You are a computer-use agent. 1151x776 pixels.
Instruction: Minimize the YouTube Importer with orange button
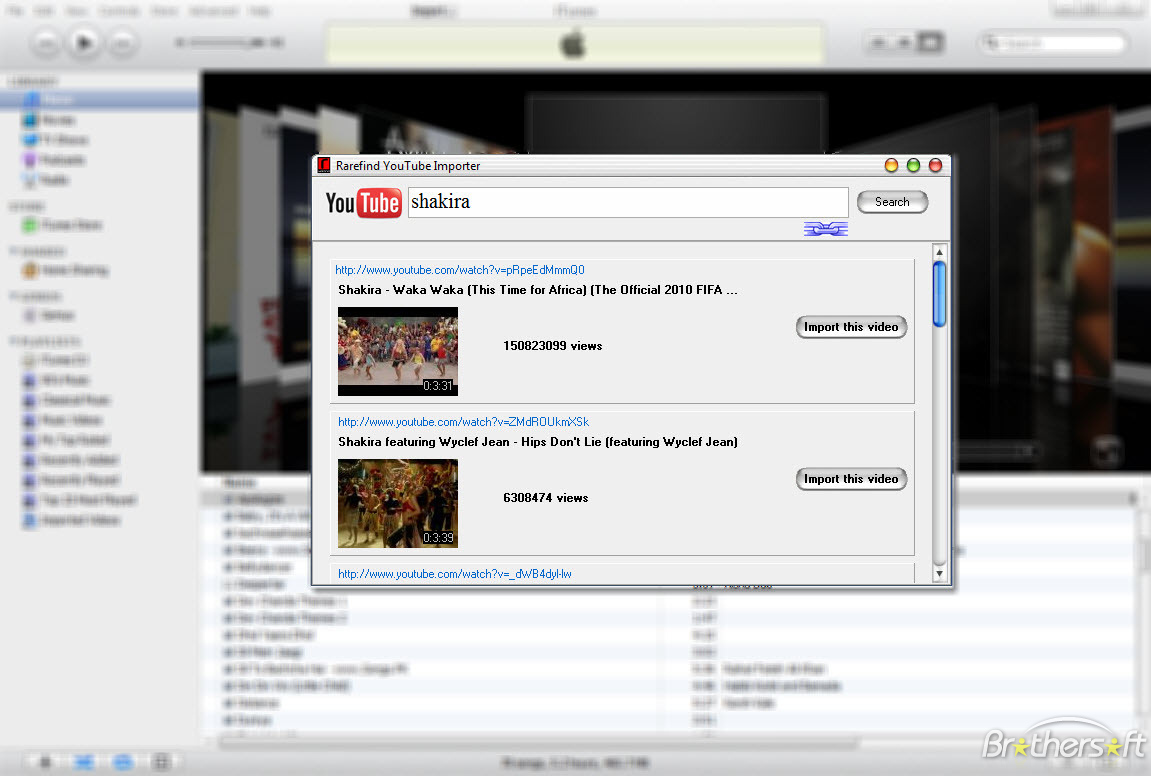pyautogui.click(x=891, y=165)
